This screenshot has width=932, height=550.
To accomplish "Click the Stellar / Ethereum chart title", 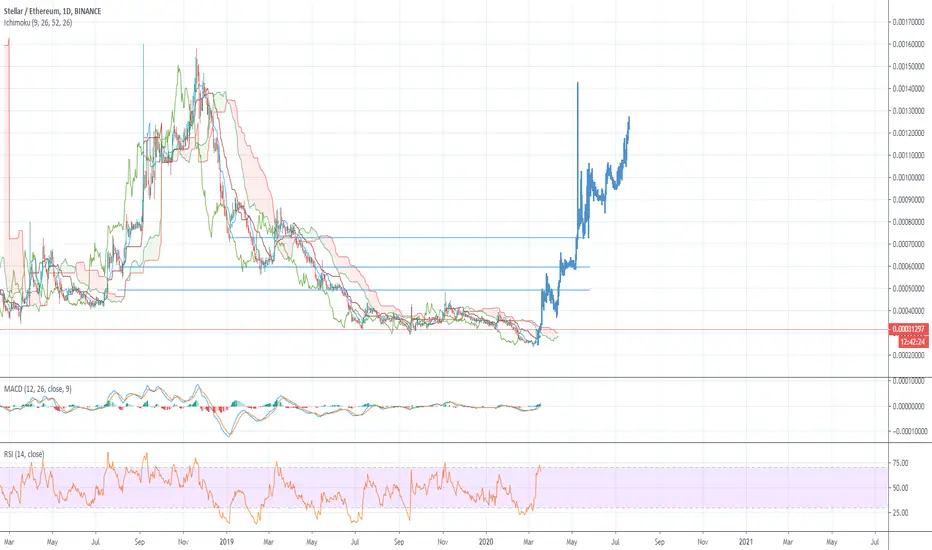I will coord(52,11).
